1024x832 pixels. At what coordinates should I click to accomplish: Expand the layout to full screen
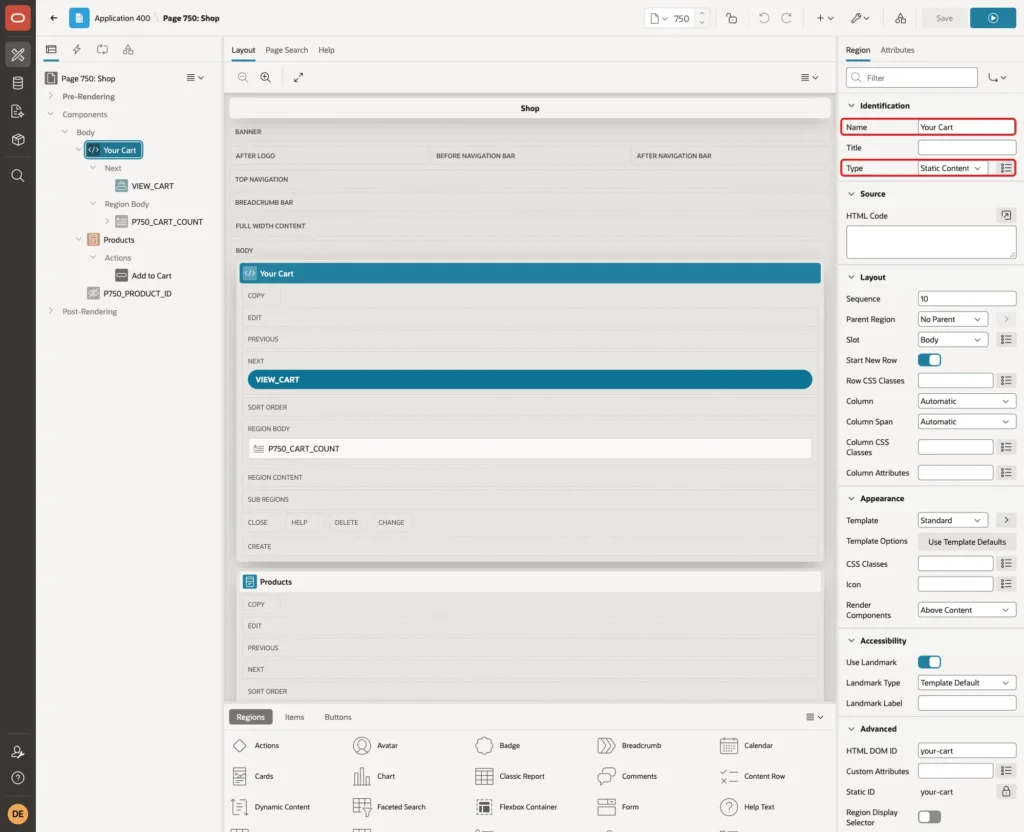(298, 77)
